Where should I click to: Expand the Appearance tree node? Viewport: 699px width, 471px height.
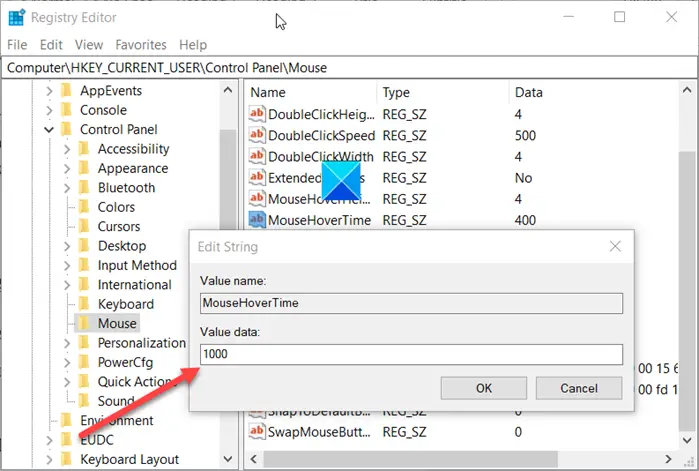(x=67, y=168)
